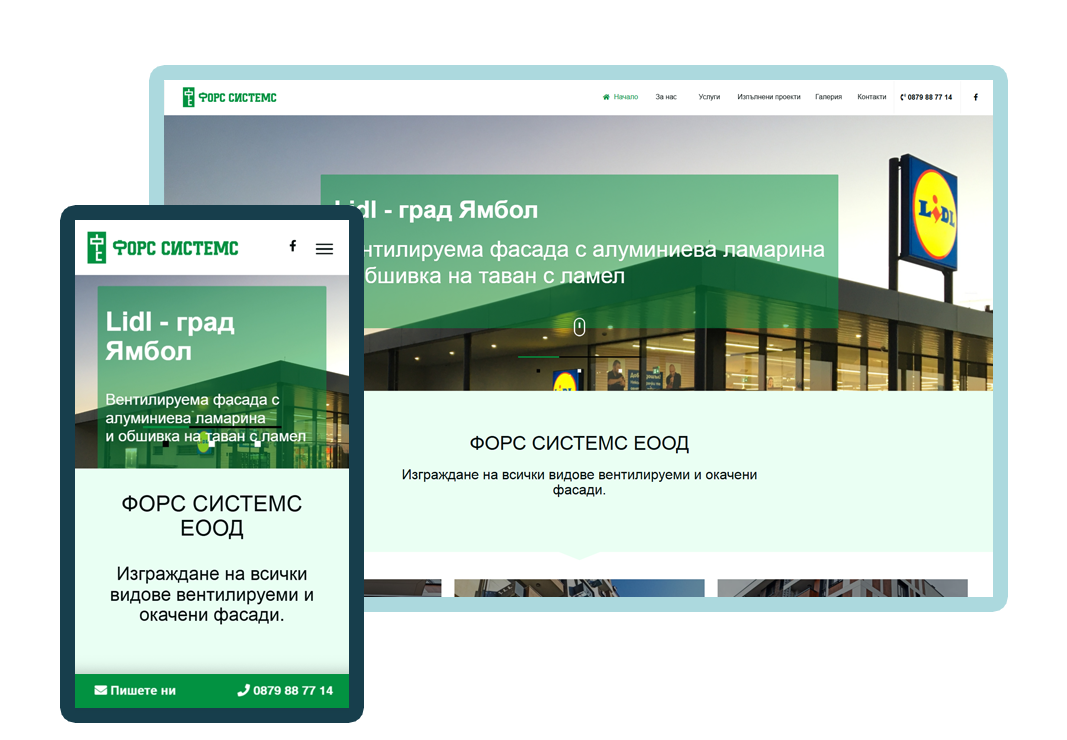Tap Пишете ни button in mobile footer
The height and width of the screenshot is (740, 1067).
pyautogui.click(x=135, y=690)
